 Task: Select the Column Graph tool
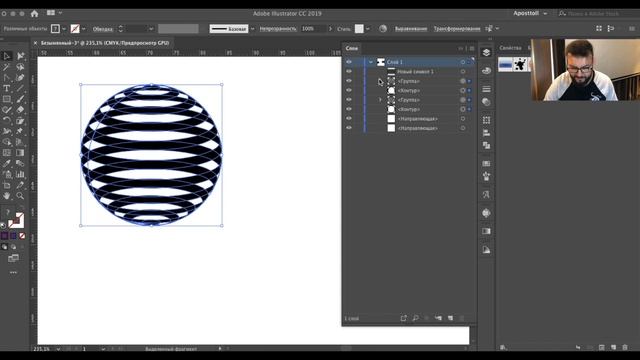coord(20,174)
